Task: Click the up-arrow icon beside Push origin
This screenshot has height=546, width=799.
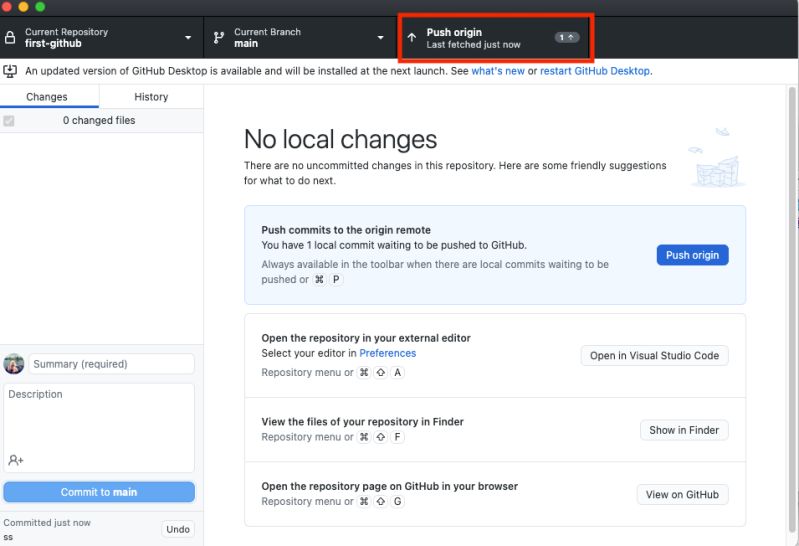Action: click(x=412, y=37)
